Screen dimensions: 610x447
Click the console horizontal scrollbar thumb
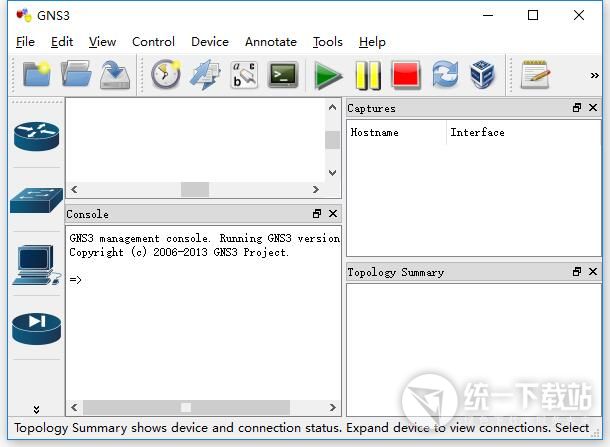pyautogui.click(x=186, y=407)
